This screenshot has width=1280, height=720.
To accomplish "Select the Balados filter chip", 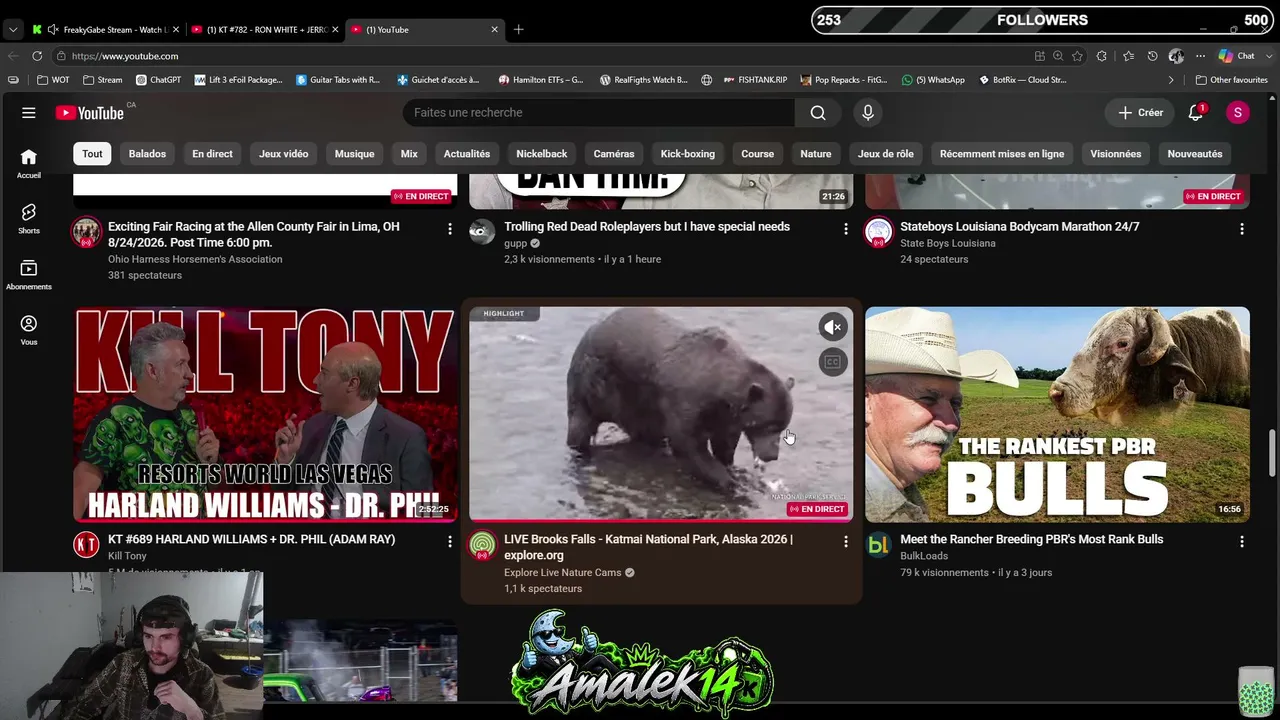I will click(147, 154).
